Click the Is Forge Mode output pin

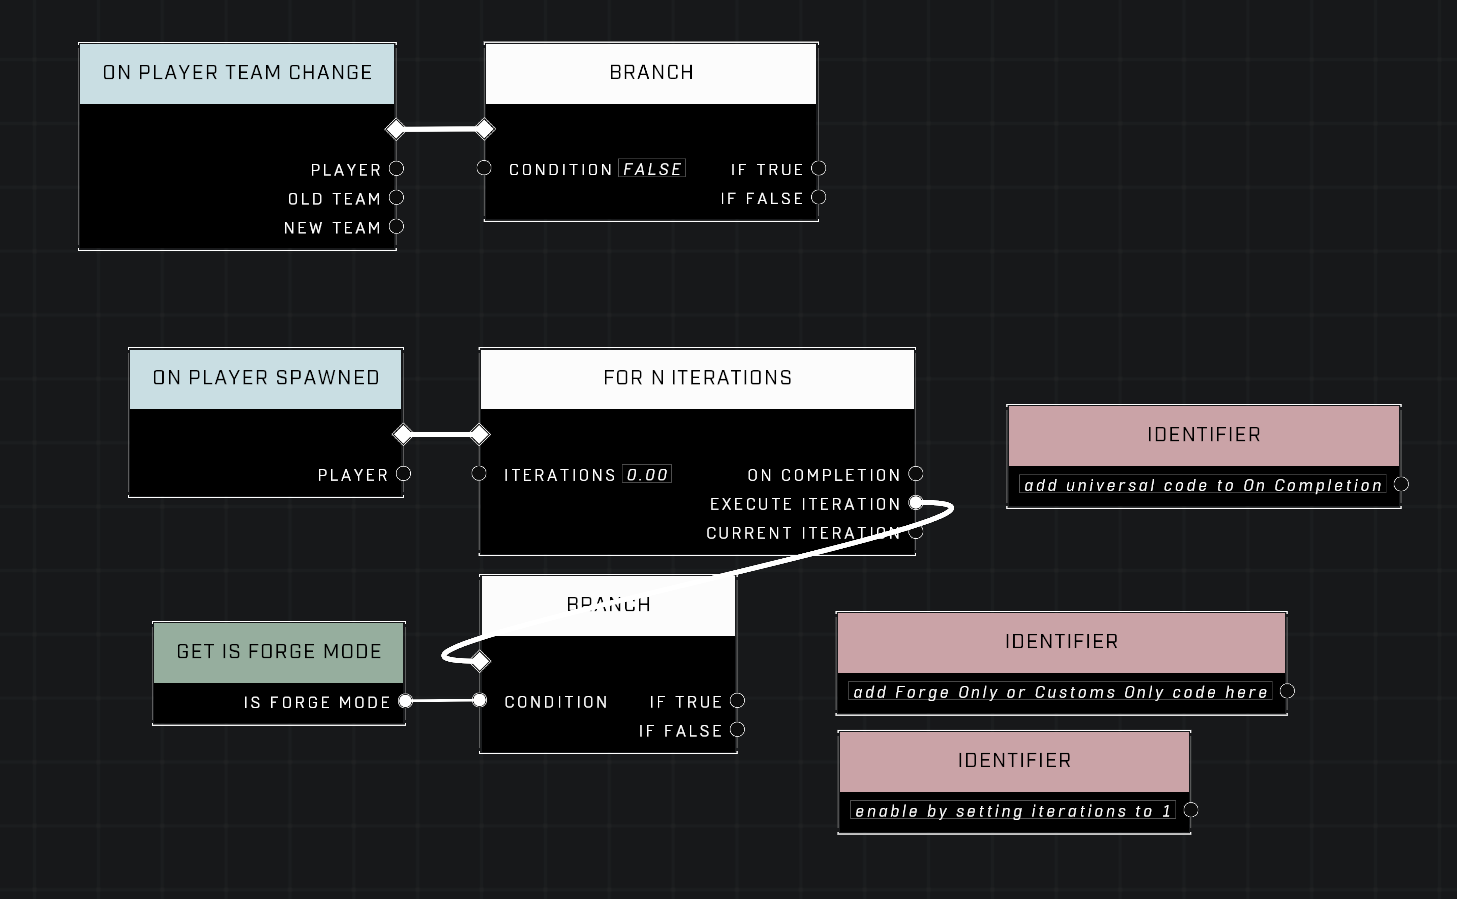pyautogui.click(x=405, y=701)
